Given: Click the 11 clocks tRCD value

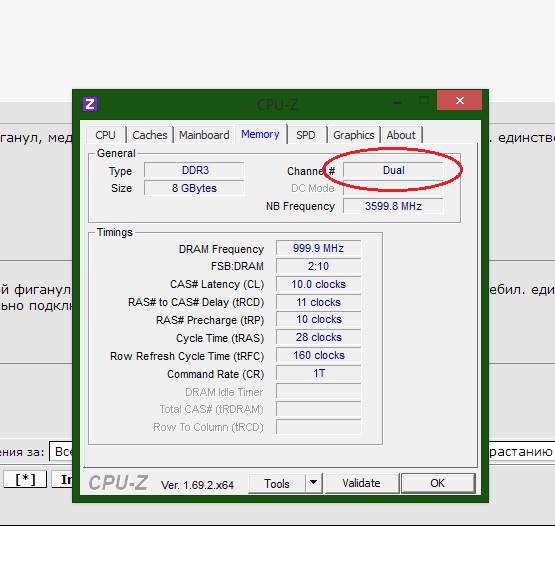Looking at the screenshot, I should [318, 302].
